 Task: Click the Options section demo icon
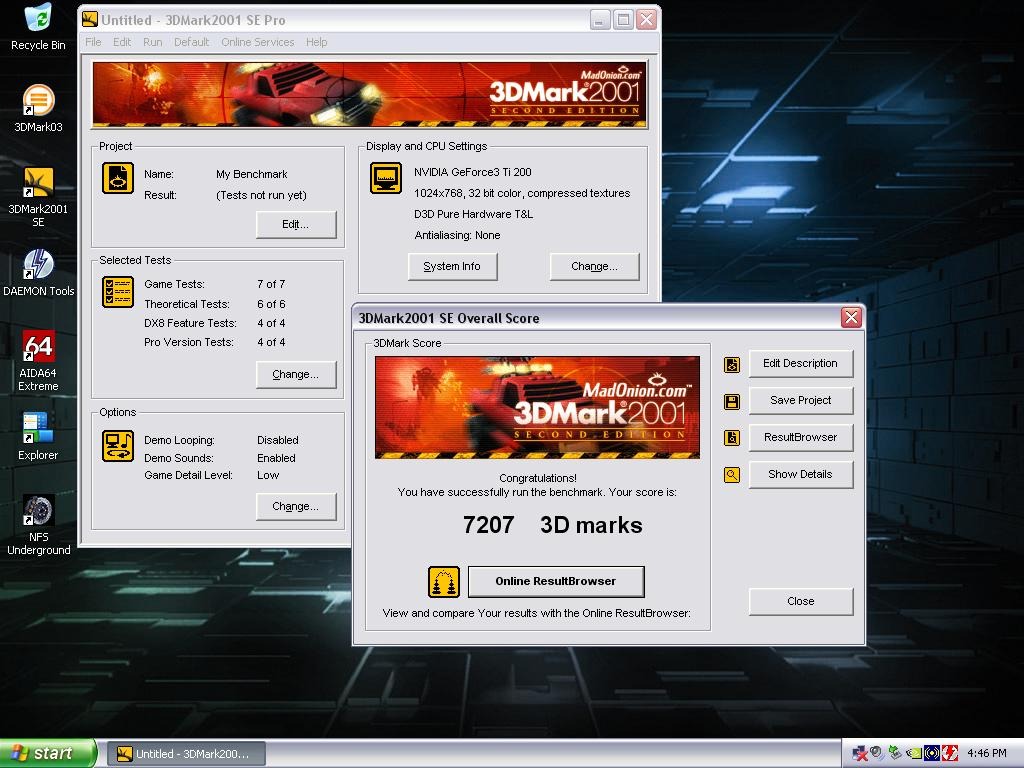click(x=118, y=445)
